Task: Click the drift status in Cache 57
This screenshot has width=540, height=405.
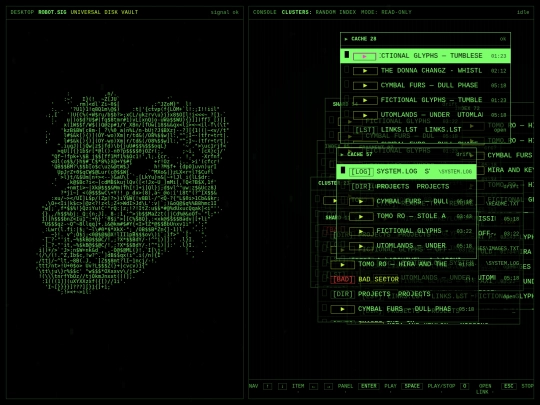Action: [x=464, y=155]
